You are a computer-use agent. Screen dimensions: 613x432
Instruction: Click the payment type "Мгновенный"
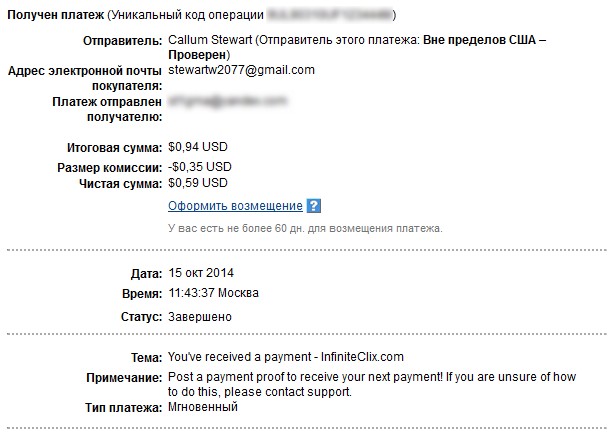tap(204, 407)
